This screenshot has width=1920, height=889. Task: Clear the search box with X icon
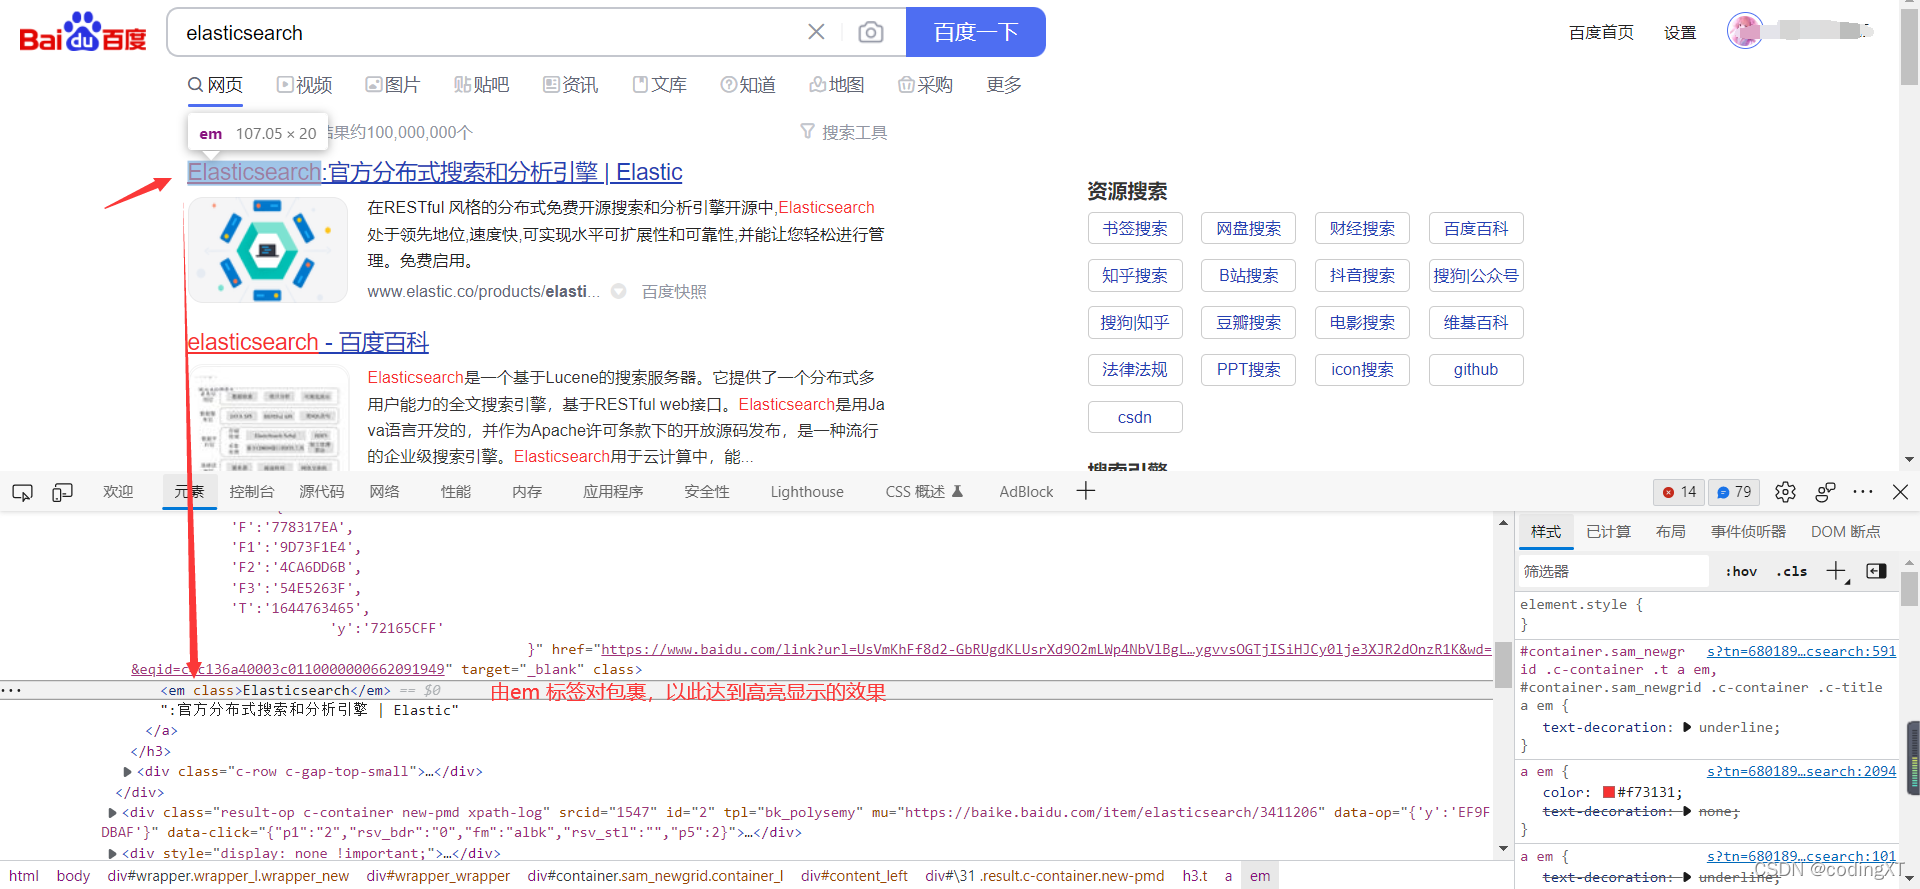[816, 32]
